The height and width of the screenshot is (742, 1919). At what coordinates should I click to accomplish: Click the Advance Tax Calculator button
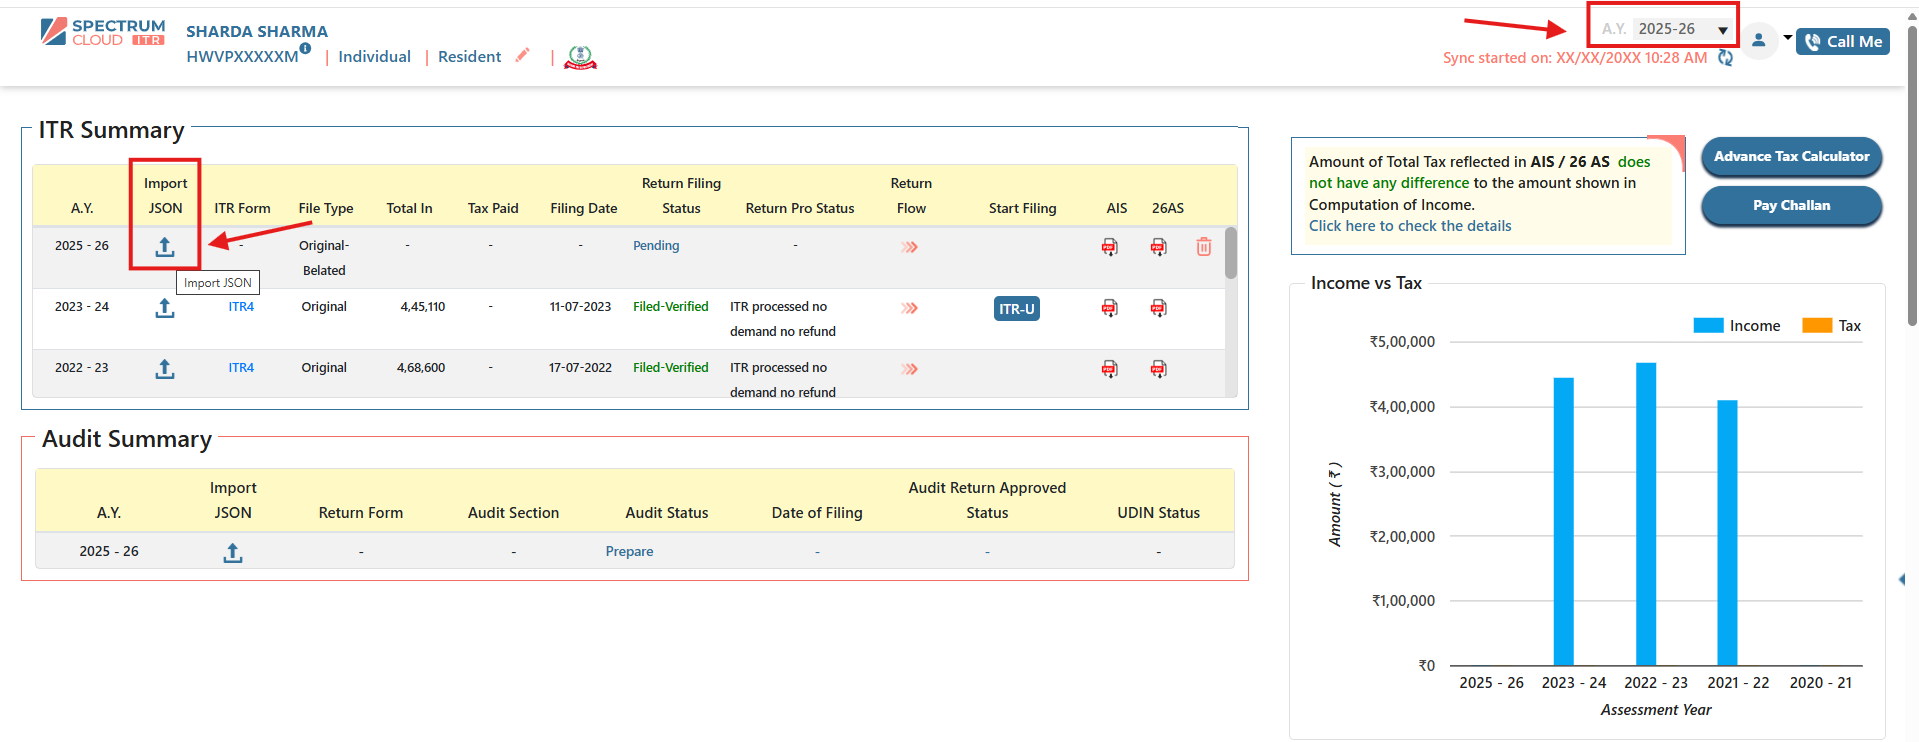[x=1791, y=157]
